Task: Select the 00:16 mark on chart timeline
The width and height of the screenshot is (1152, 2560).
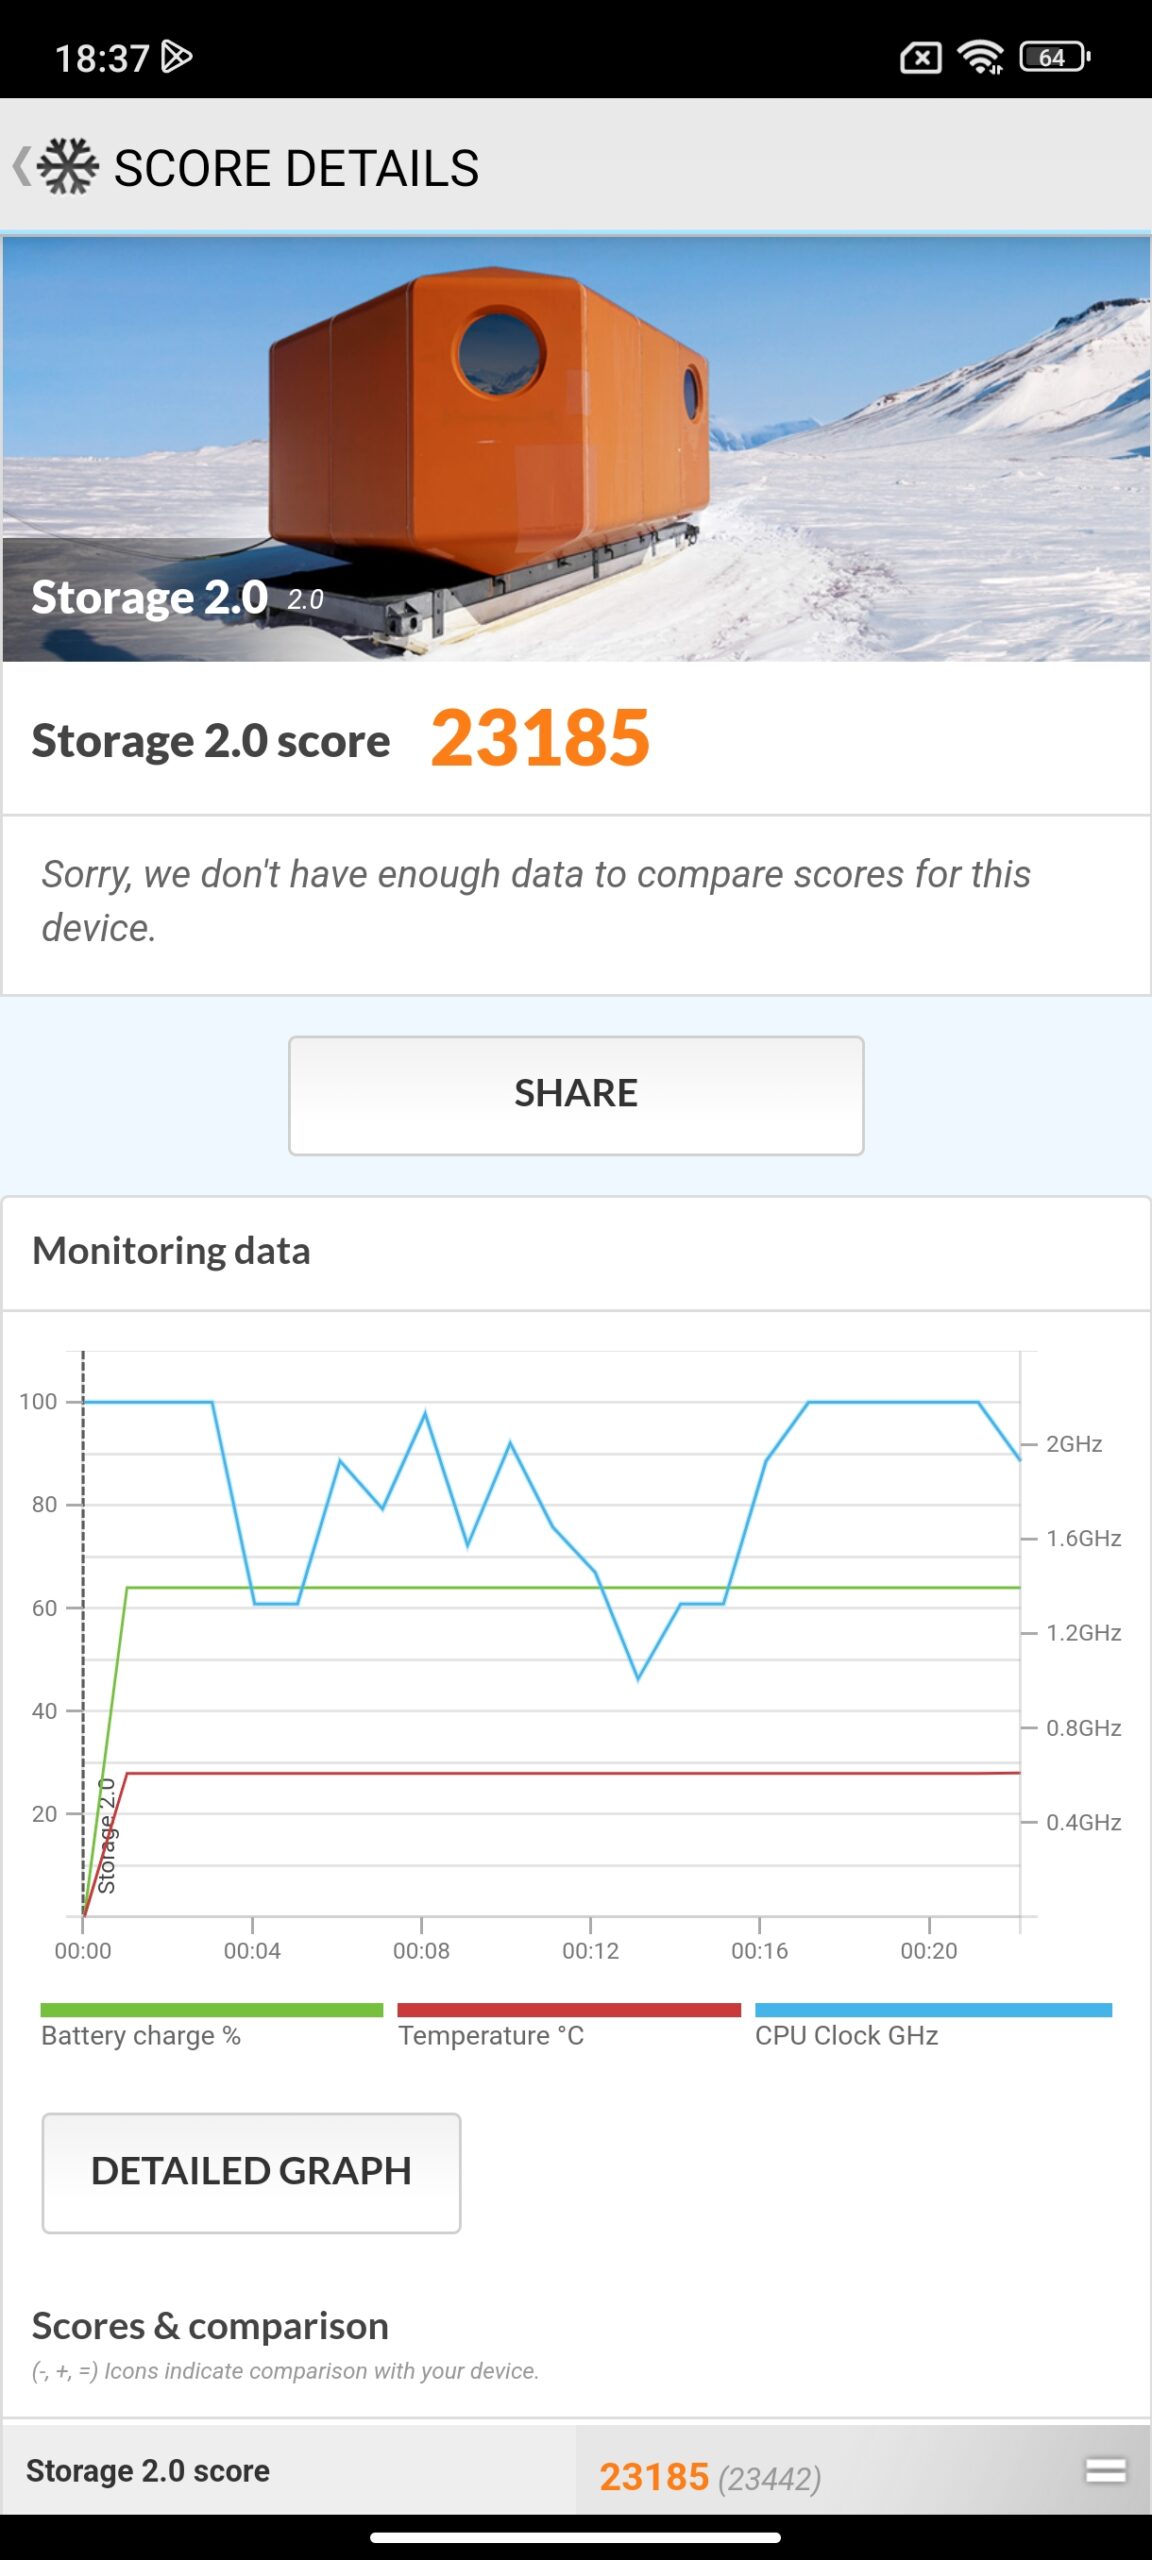Action: 759,1950
